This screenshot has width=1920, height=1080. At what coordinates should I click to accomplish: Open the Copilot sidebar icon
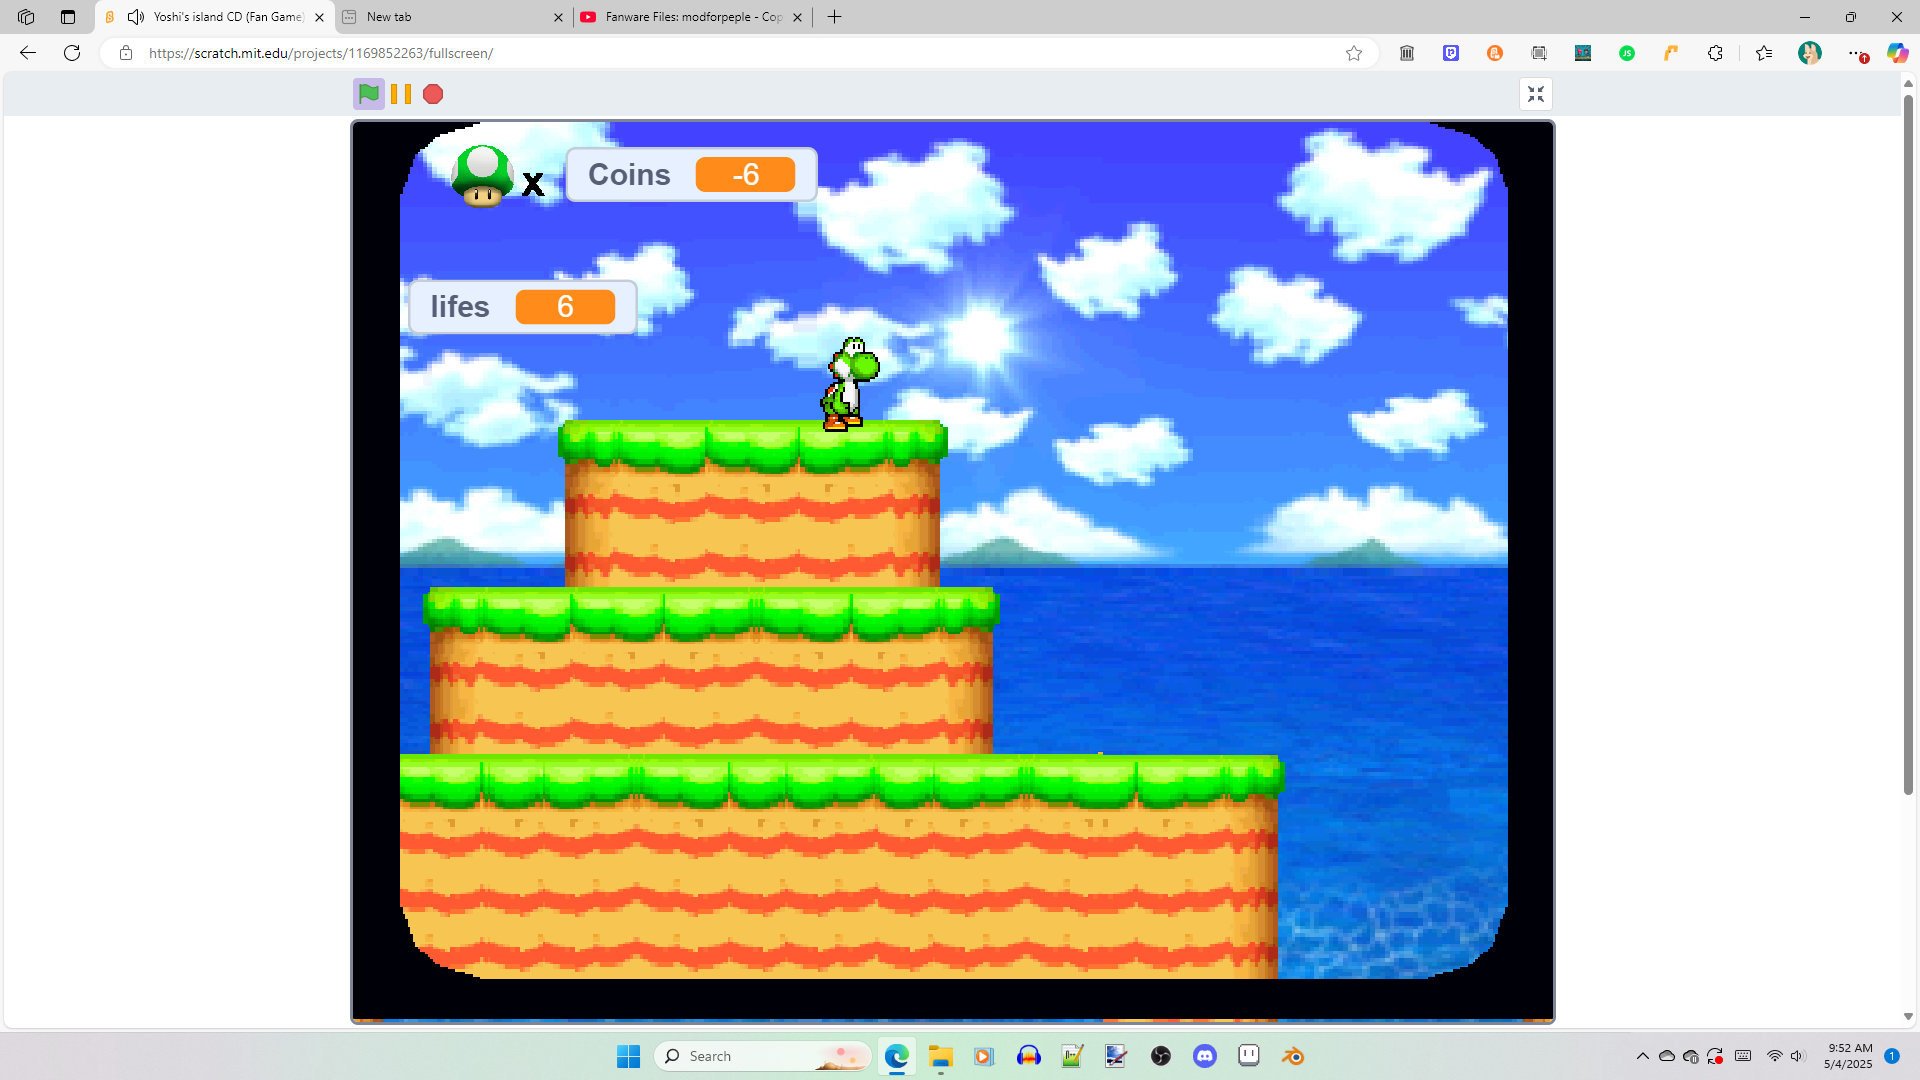(x=1897, y=53)
